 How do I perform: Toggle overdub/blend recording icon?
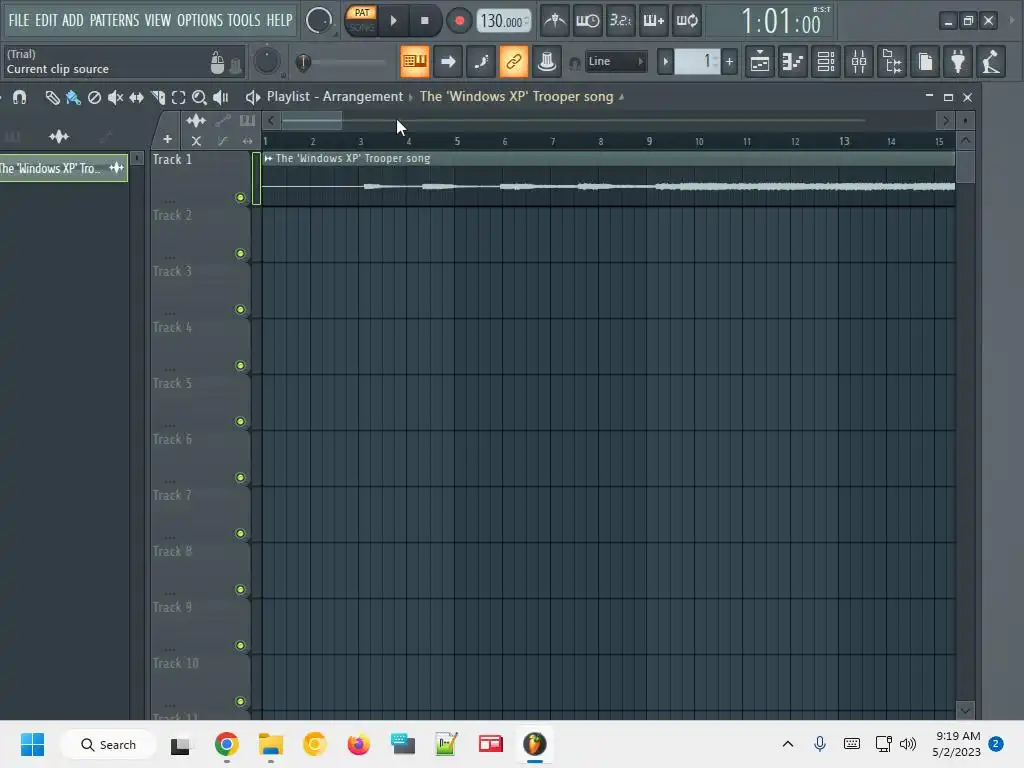click(653, 21)
